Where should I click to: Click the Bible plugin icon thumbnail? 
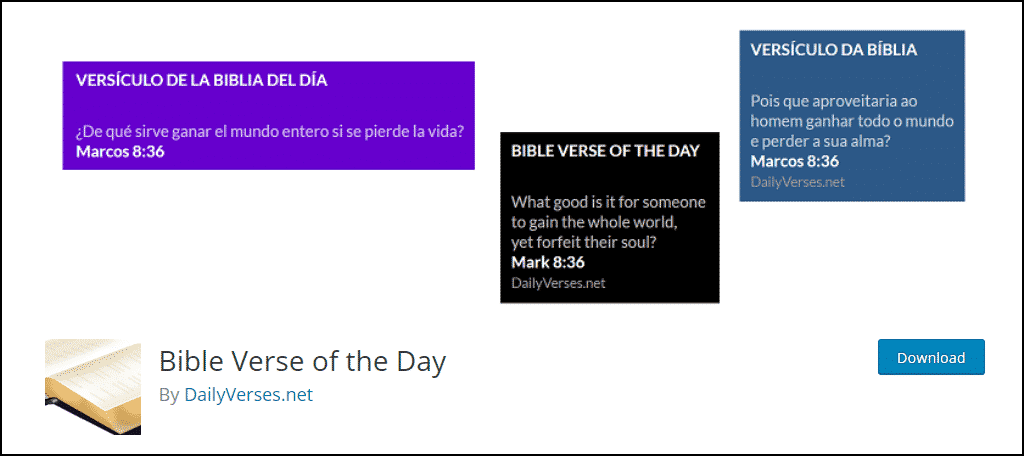click(x=93, y=387)
